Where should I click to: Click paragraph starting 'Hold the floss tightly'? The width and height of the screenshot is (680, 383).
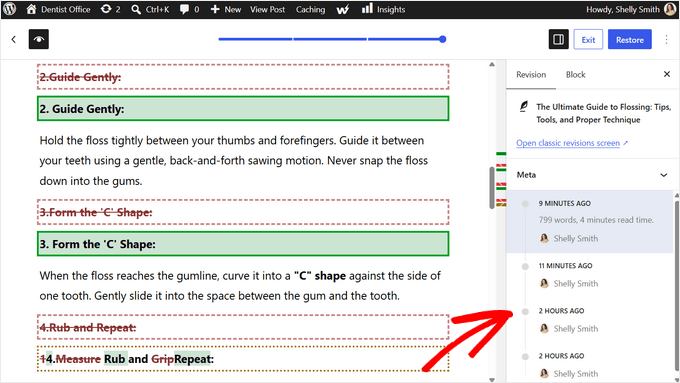tap(234, 160)
